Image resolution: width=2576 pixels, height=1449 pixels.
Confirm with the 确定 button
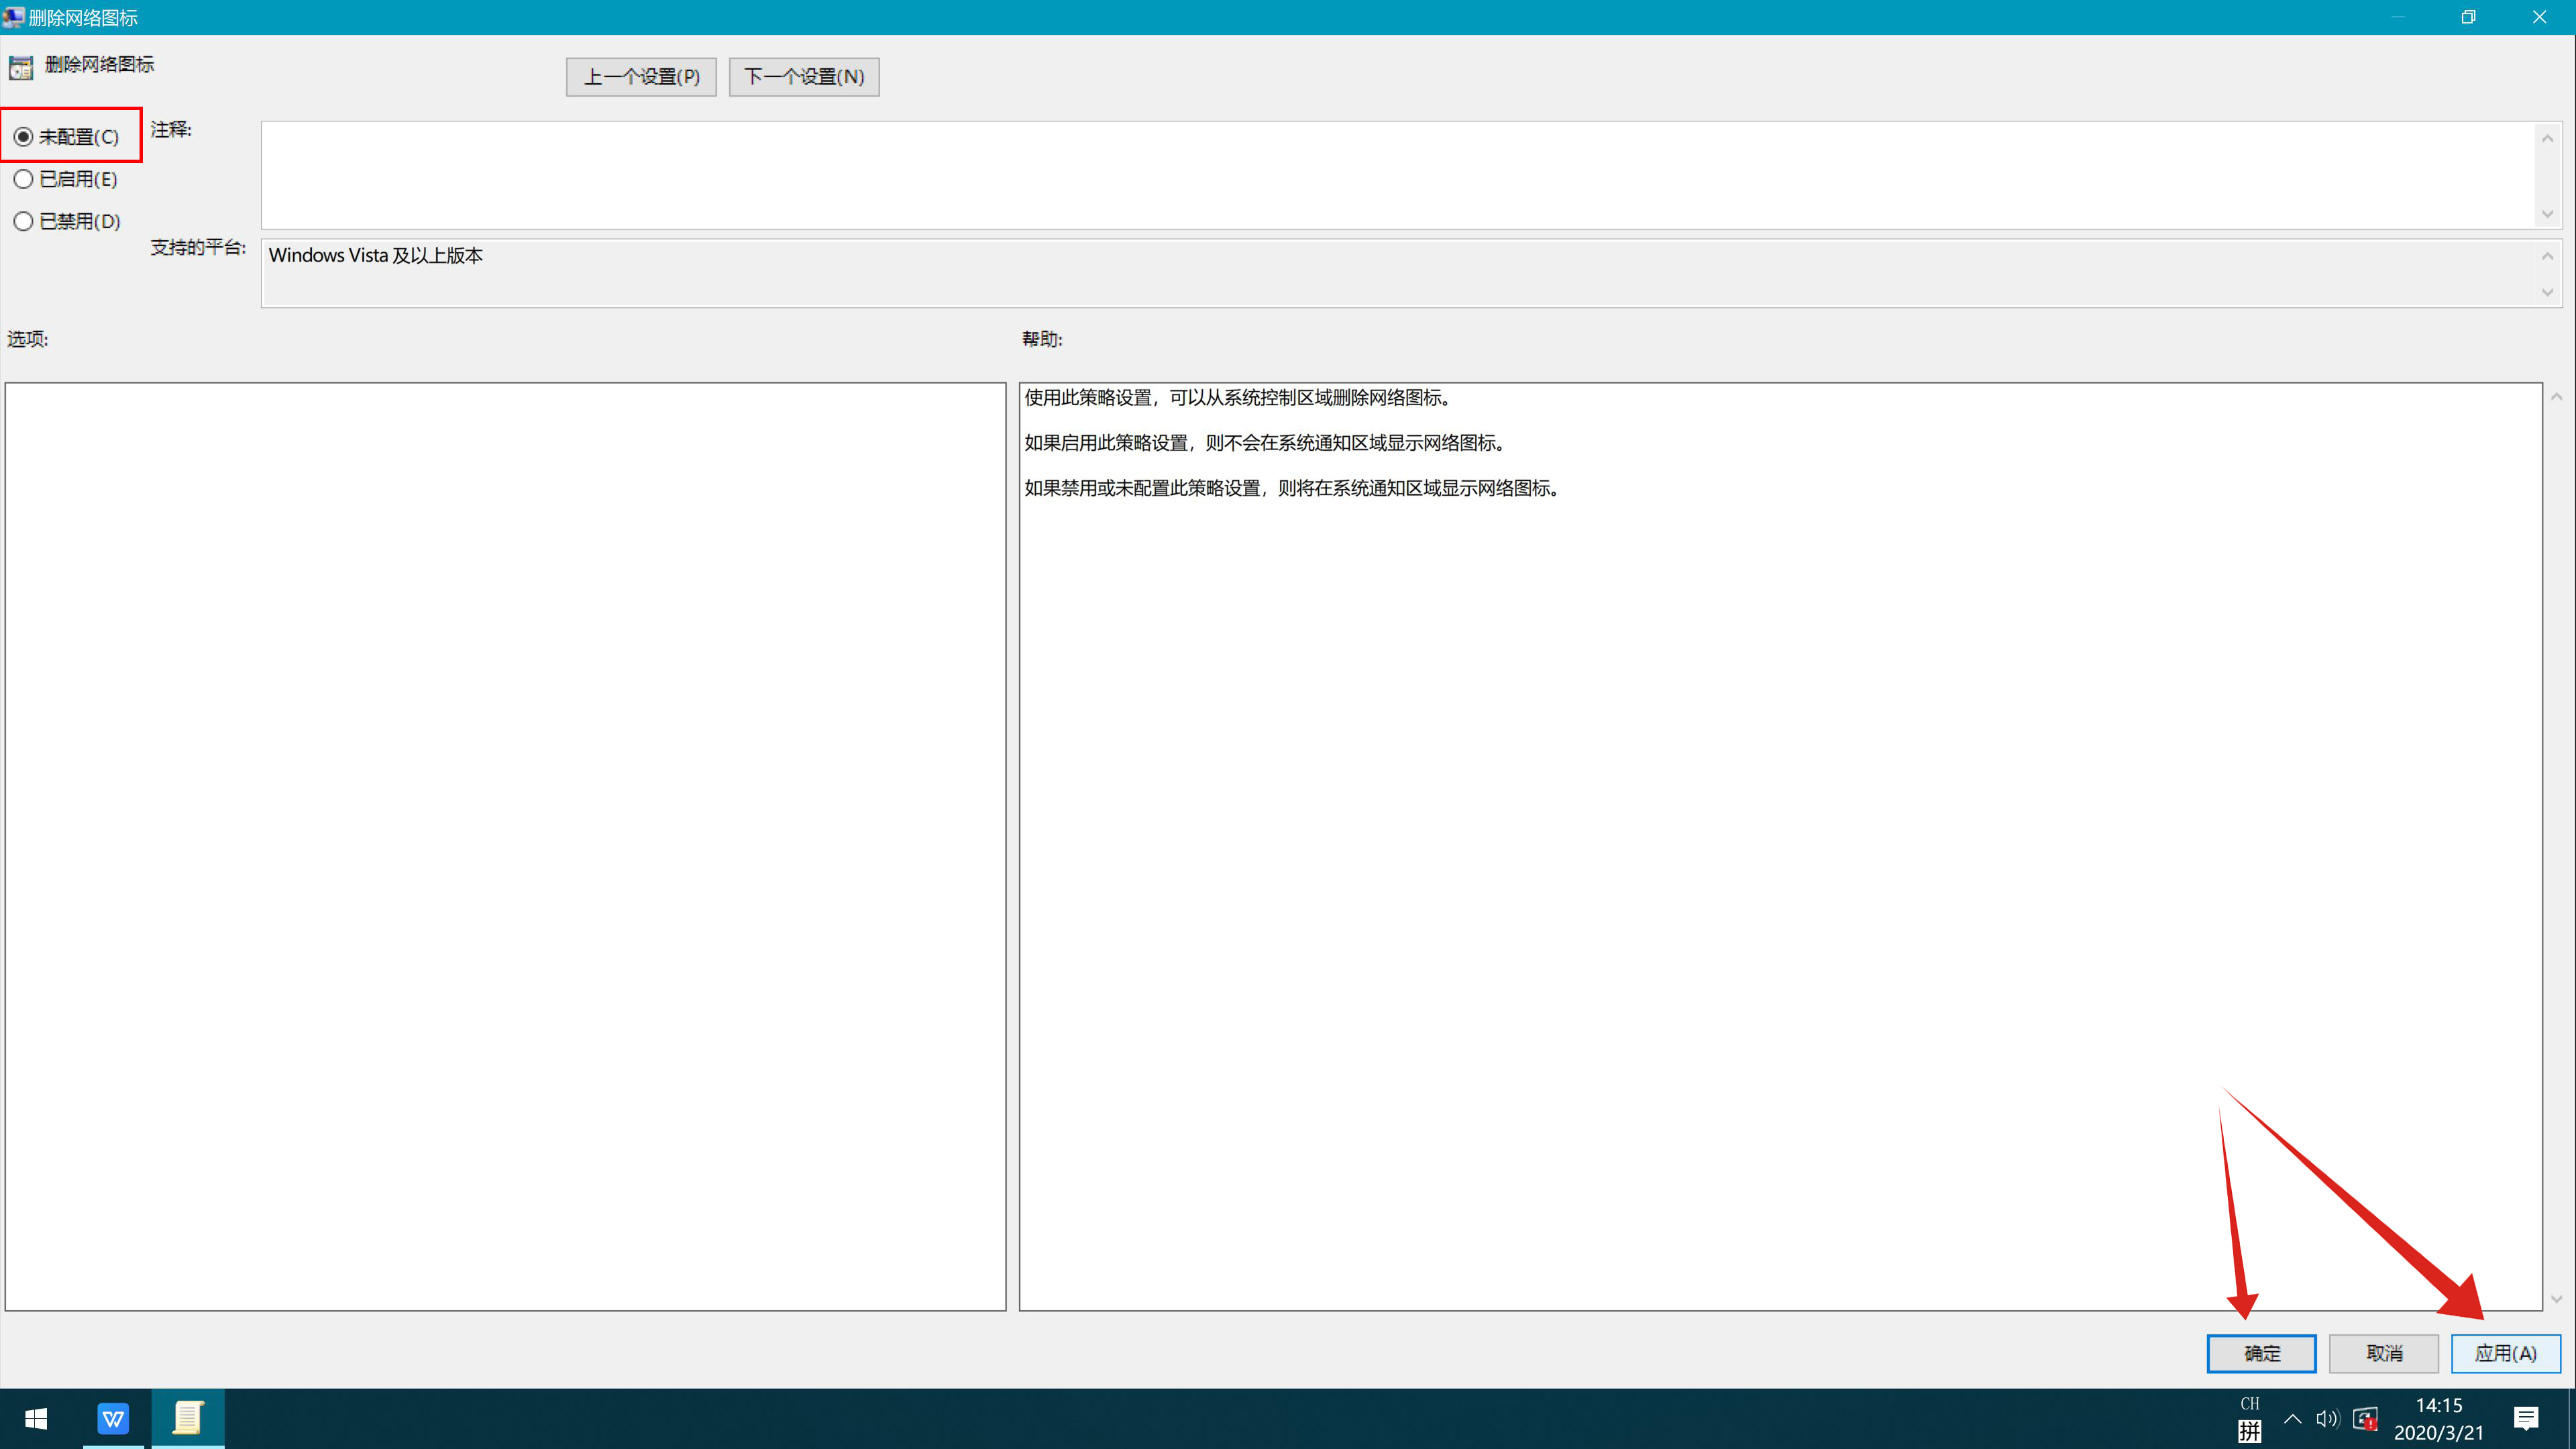[2261, 1353]
